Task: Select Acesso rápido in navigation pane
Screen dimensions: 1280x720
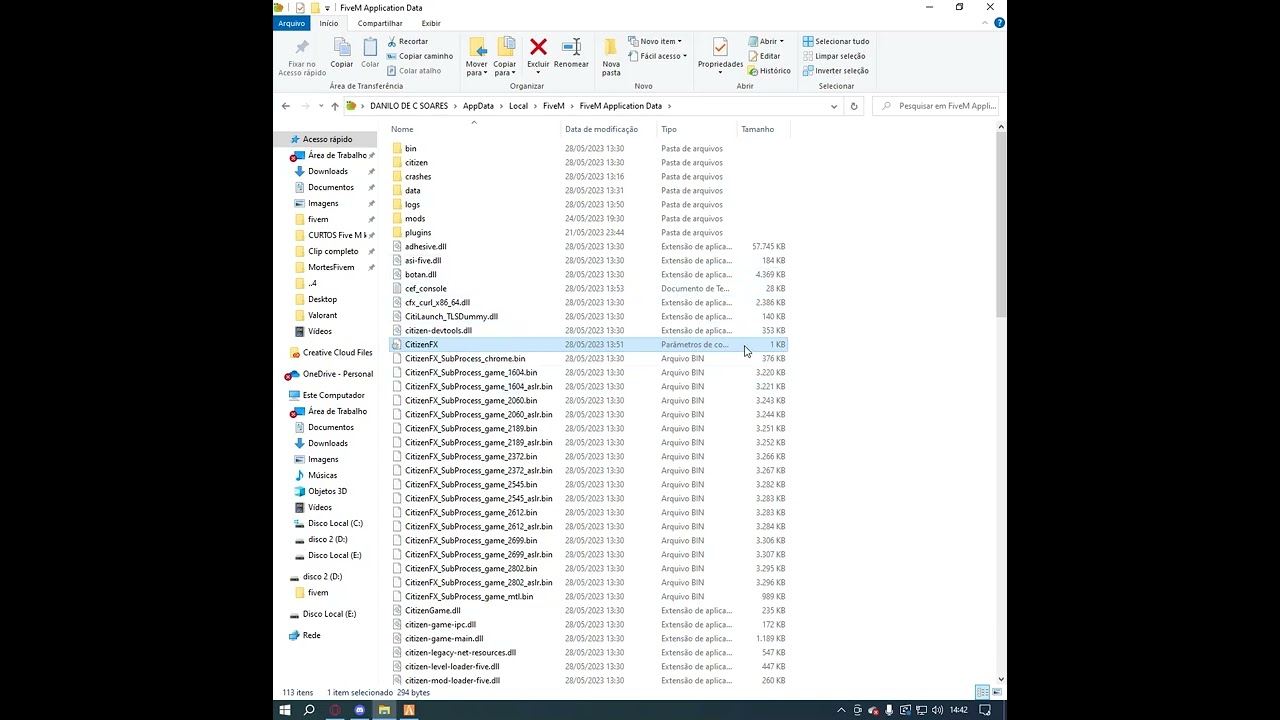Action: [x=327, y=139]
